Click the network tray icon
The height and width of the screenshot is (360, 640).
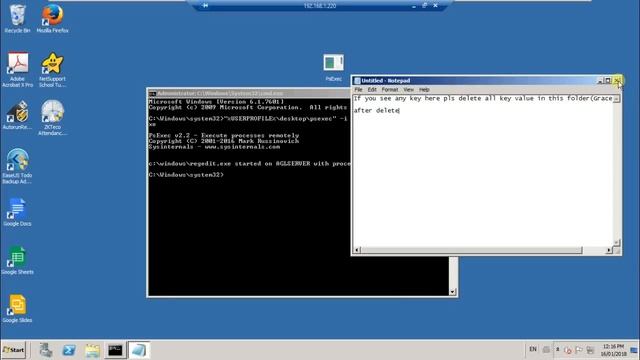point(590,350)
